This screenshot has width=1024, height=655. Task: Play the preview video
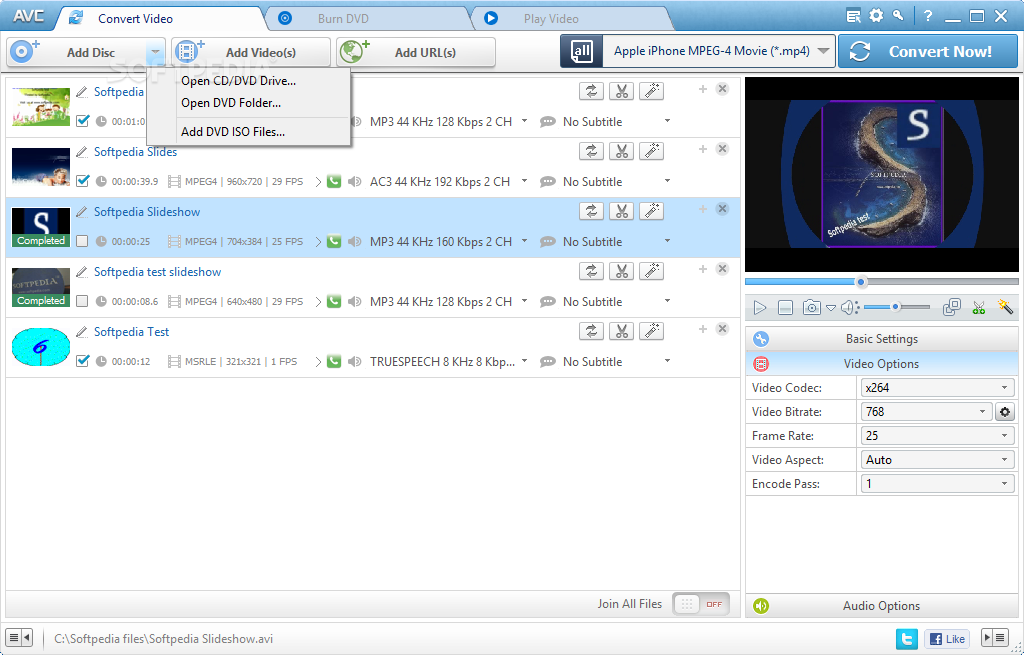point(760,308)
